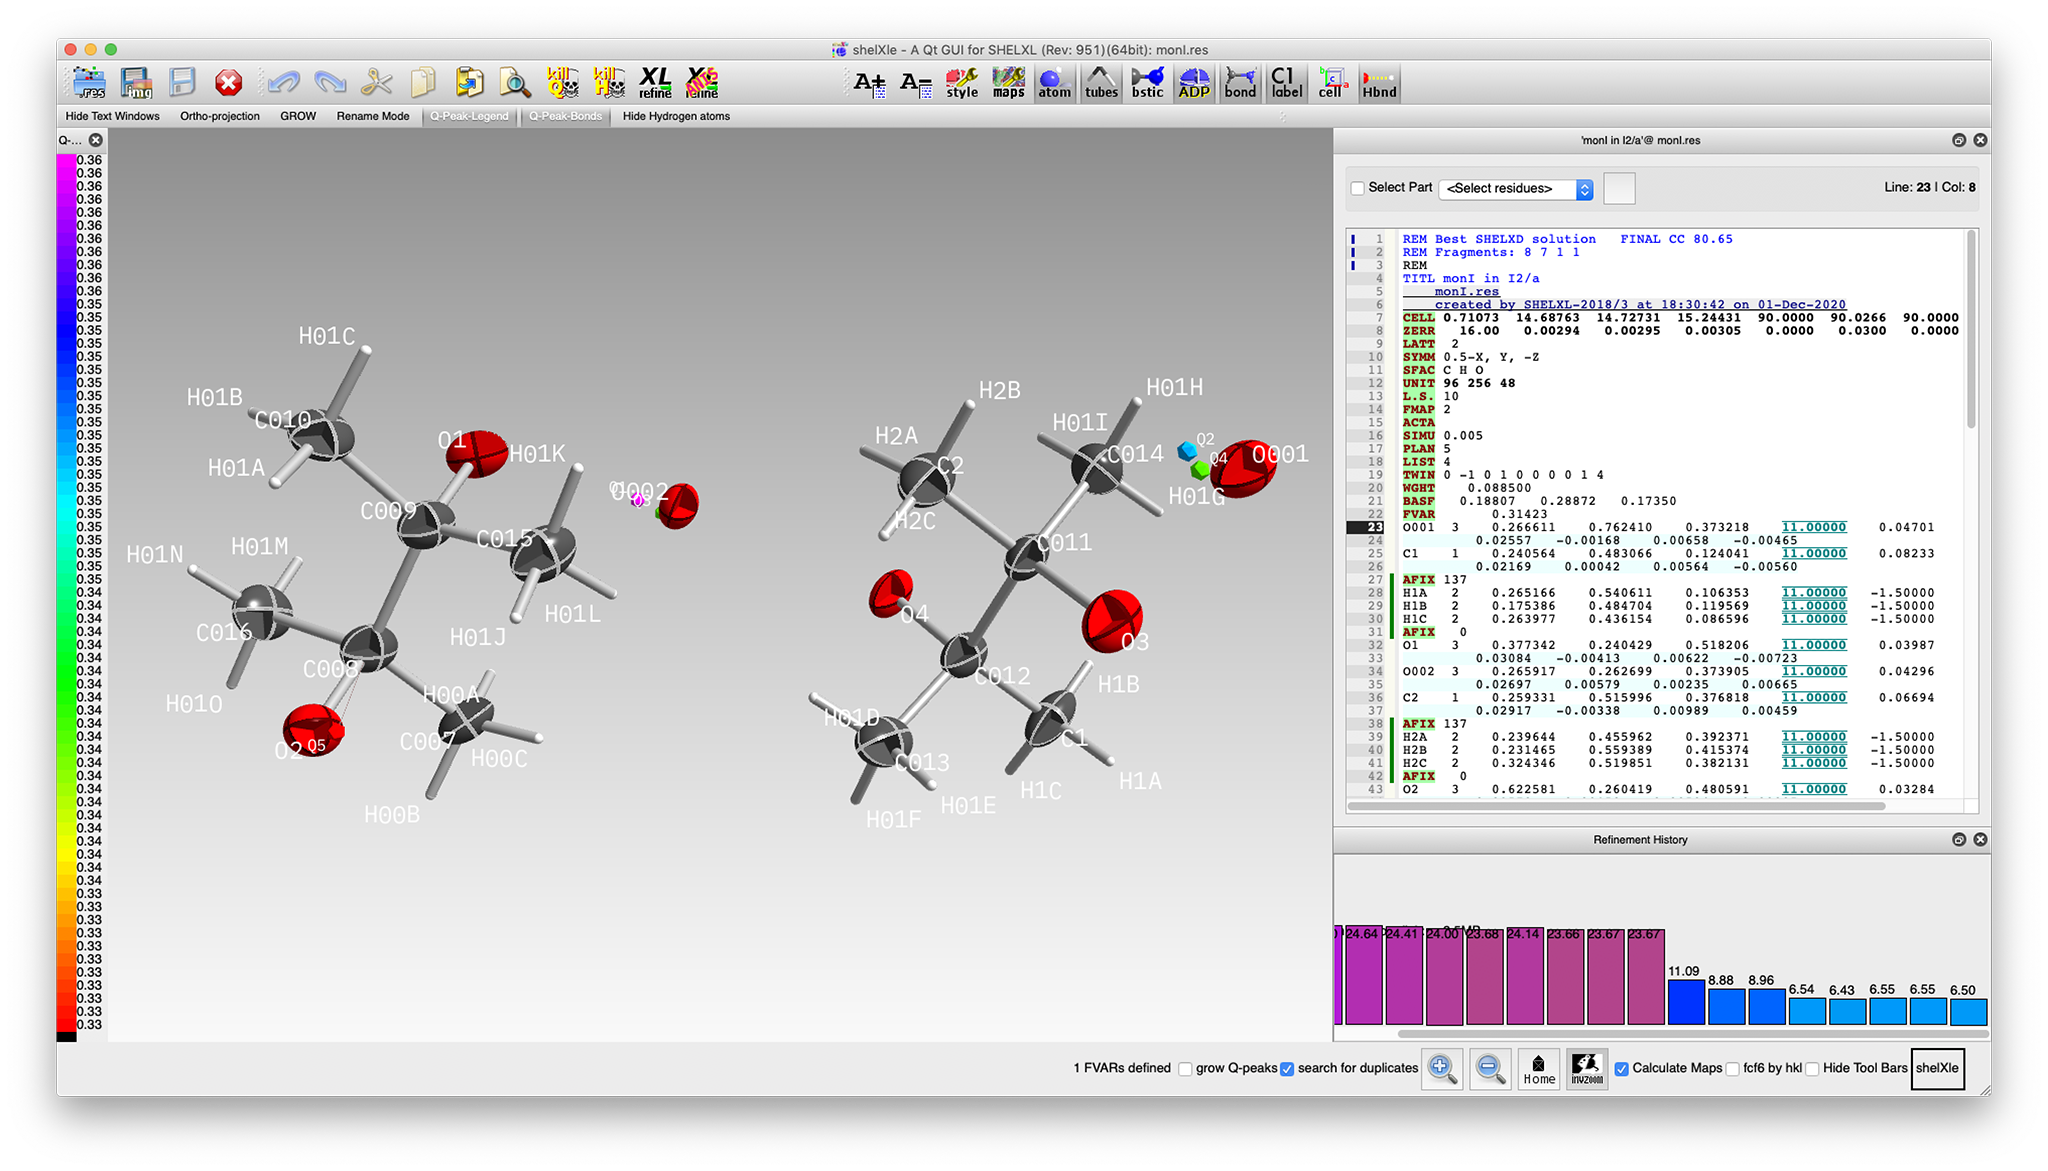Toggle Q-Peak-Legend
2048x1171 pixels.
tap(470, 116)
